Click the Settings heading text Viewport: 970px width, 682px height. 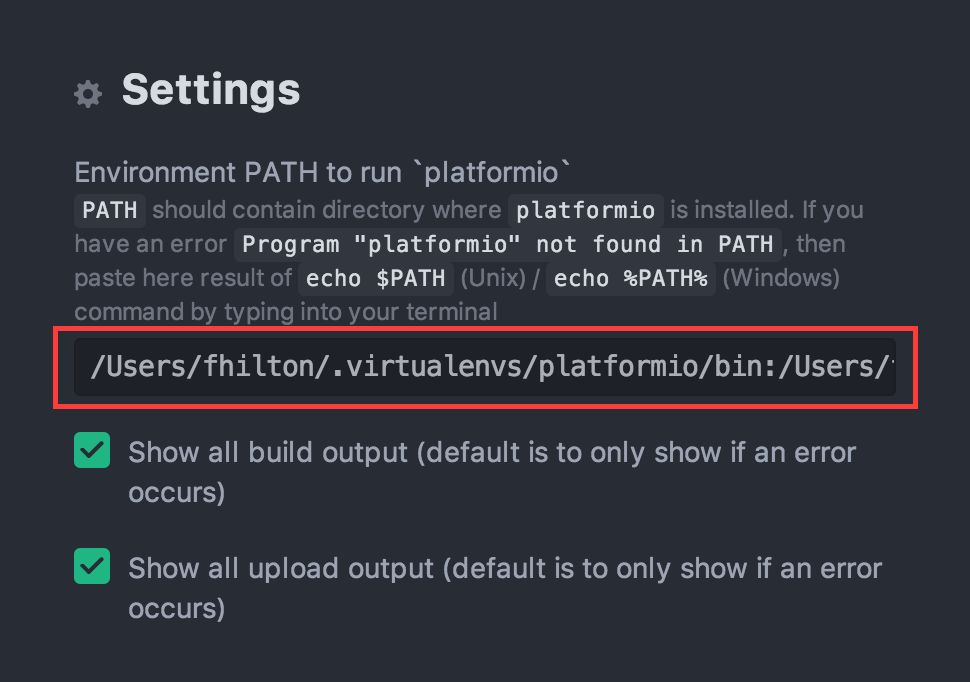[x=211, y=90]
